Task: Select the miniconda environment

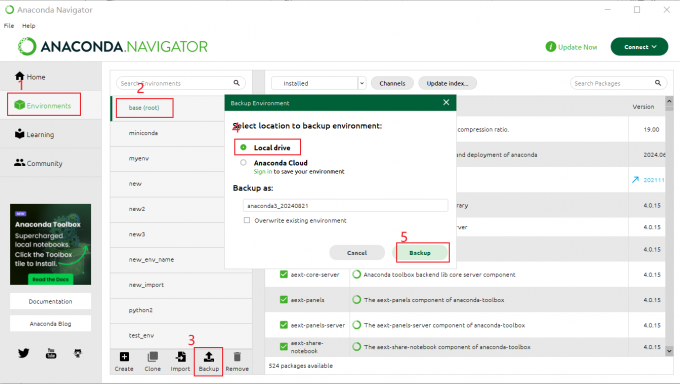Action: (181, 133)
